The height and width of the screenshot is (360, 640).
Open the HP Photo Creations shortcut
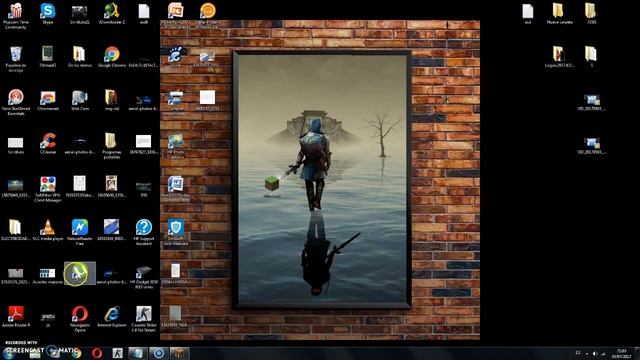click(x=176, y=145)
